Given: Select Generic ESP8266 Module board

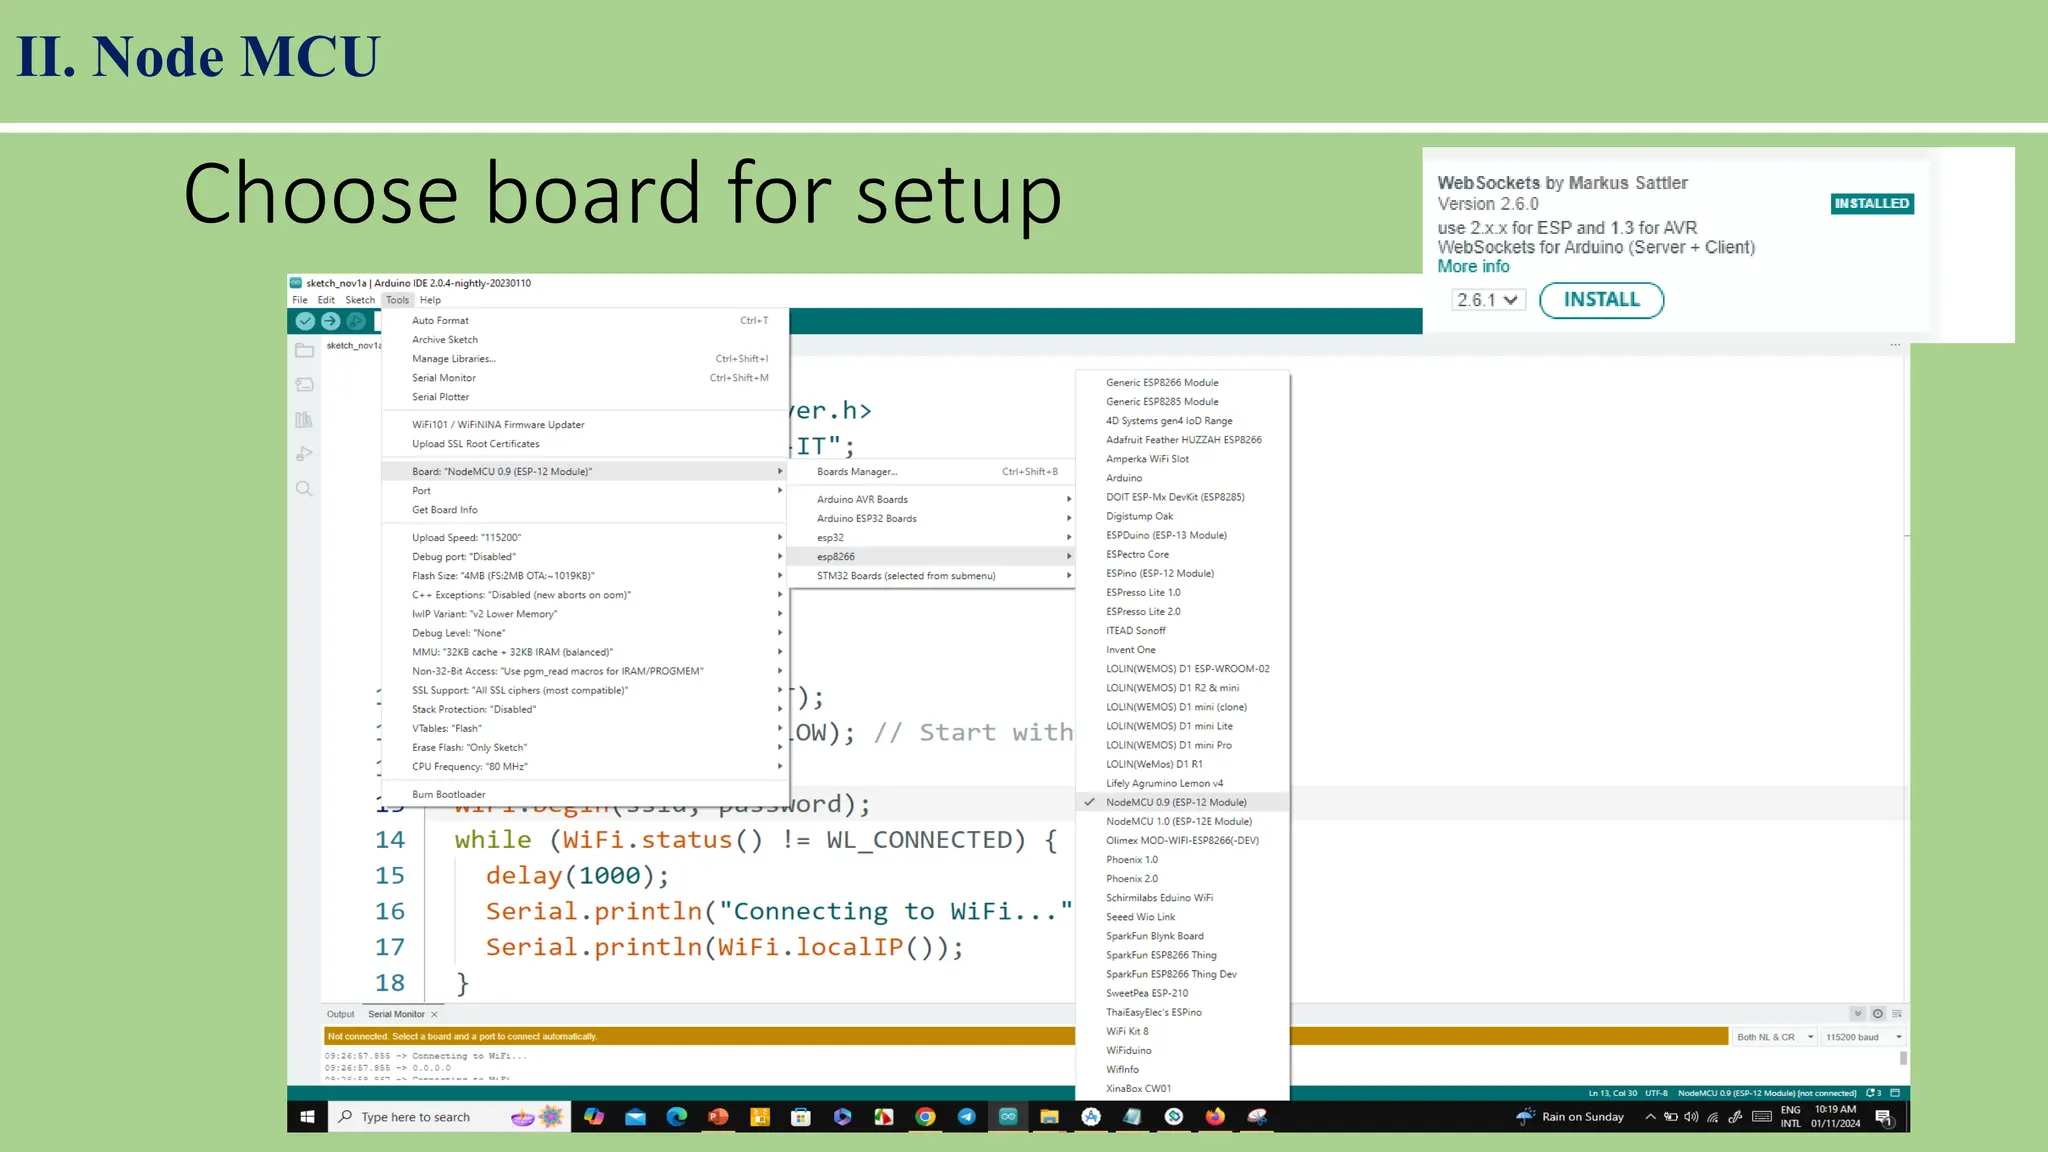Looking at the screenshot, I should (x=1183, y=382).
